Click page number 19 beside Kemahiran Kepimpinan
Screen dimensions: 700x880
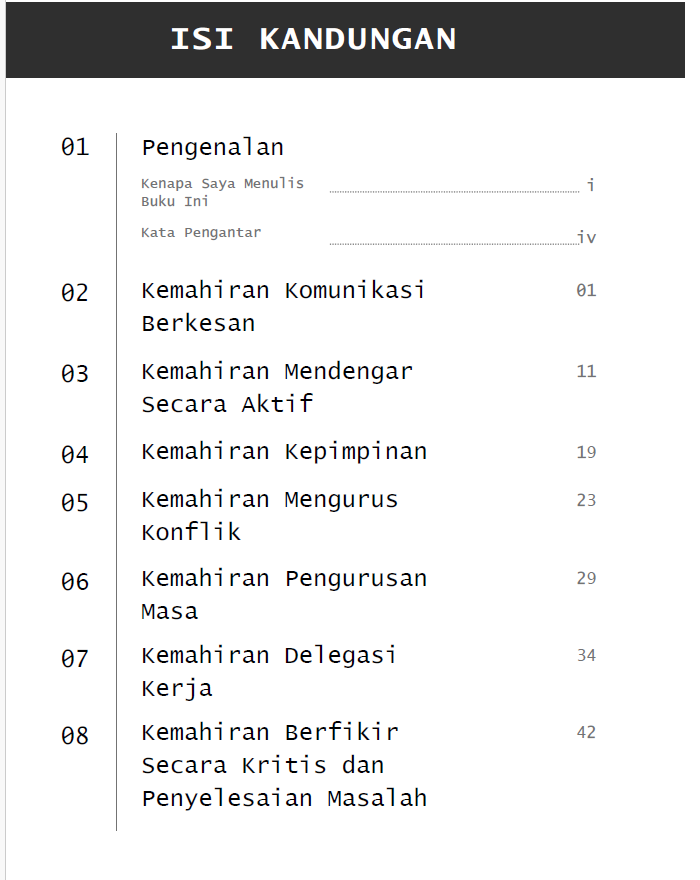pos(586,453)
